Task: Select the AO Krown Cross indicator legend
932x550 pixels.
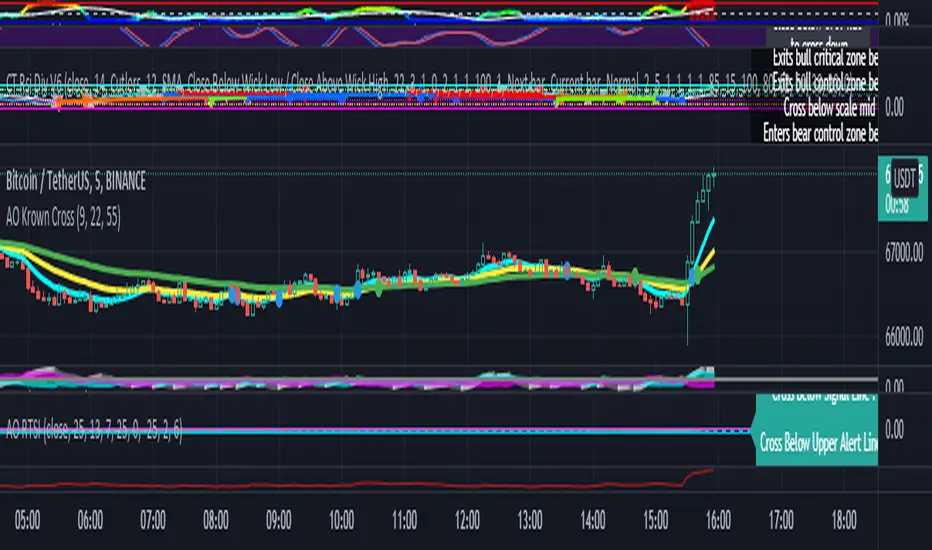Action: pyautogui.click(x=63, y=217)
